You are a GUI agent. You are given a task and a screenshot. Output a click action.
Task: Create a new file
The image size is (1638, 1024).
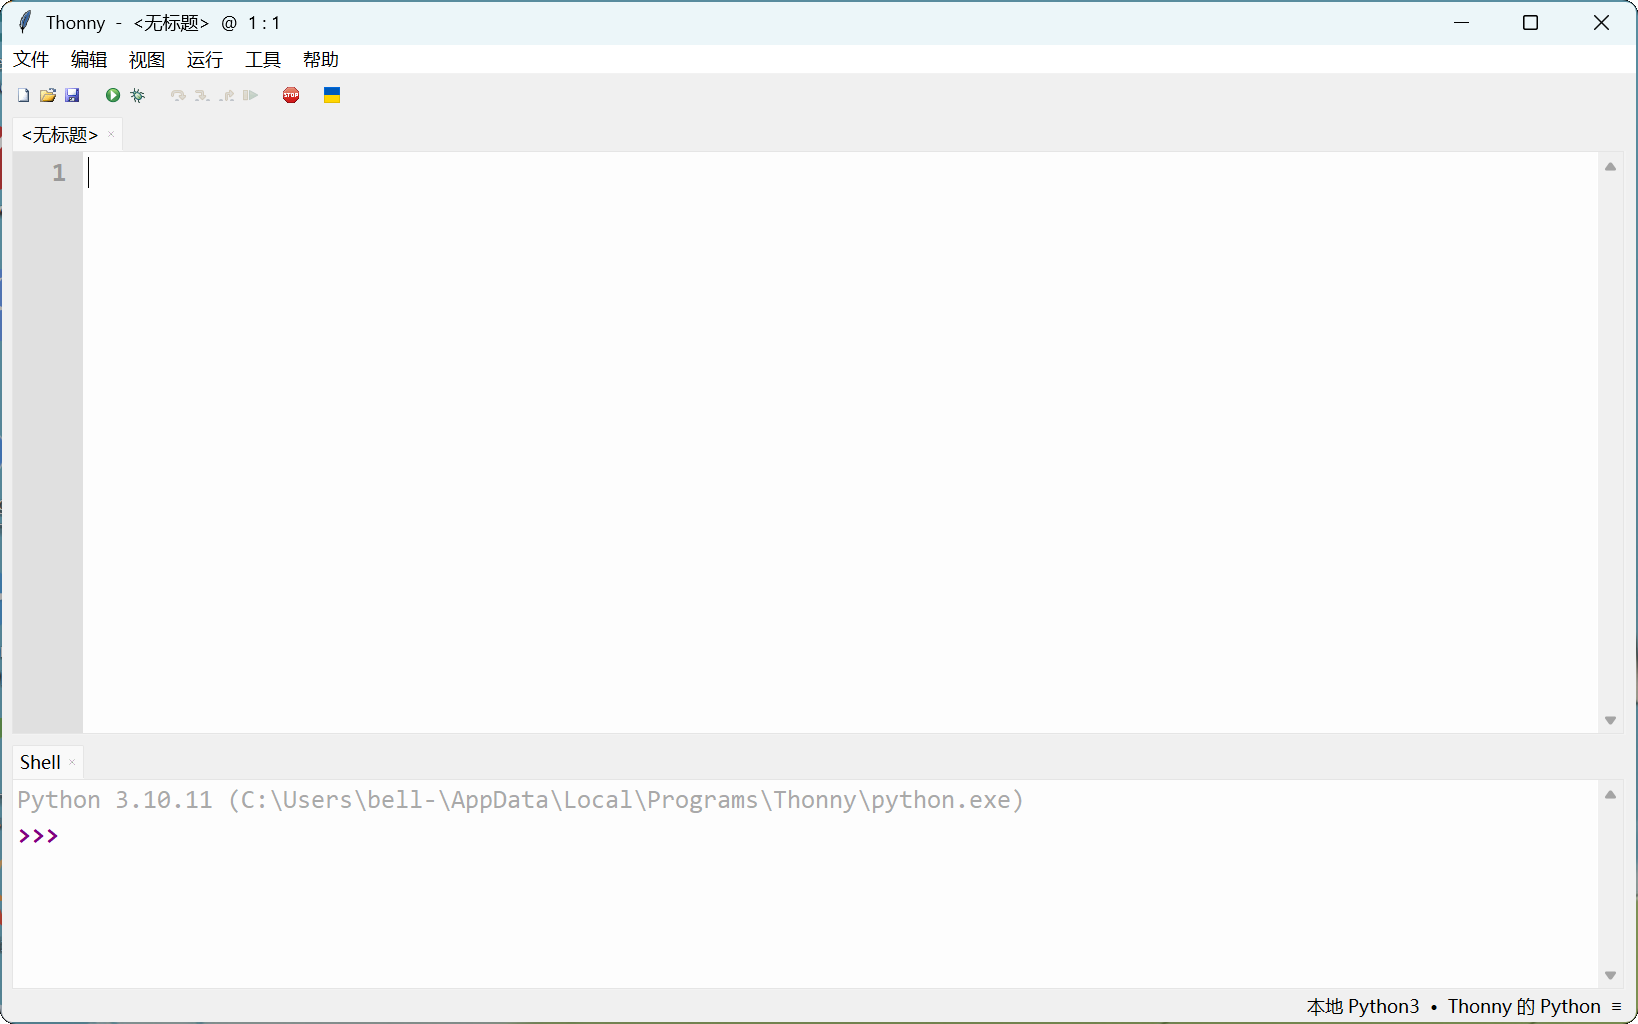click(x=22, y=95)
